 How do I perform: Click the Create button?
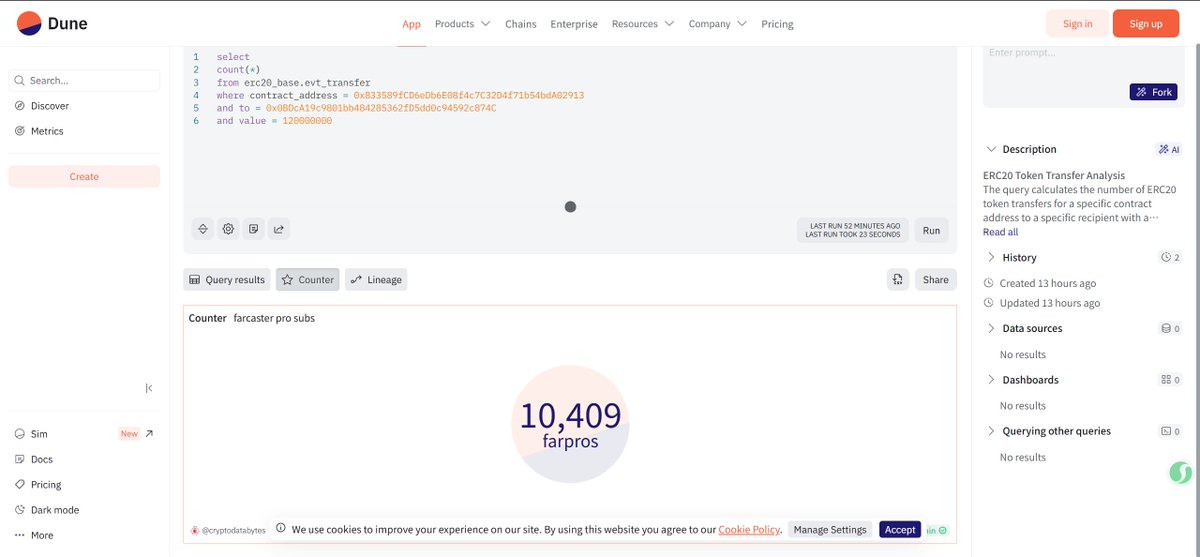point(84,176)
